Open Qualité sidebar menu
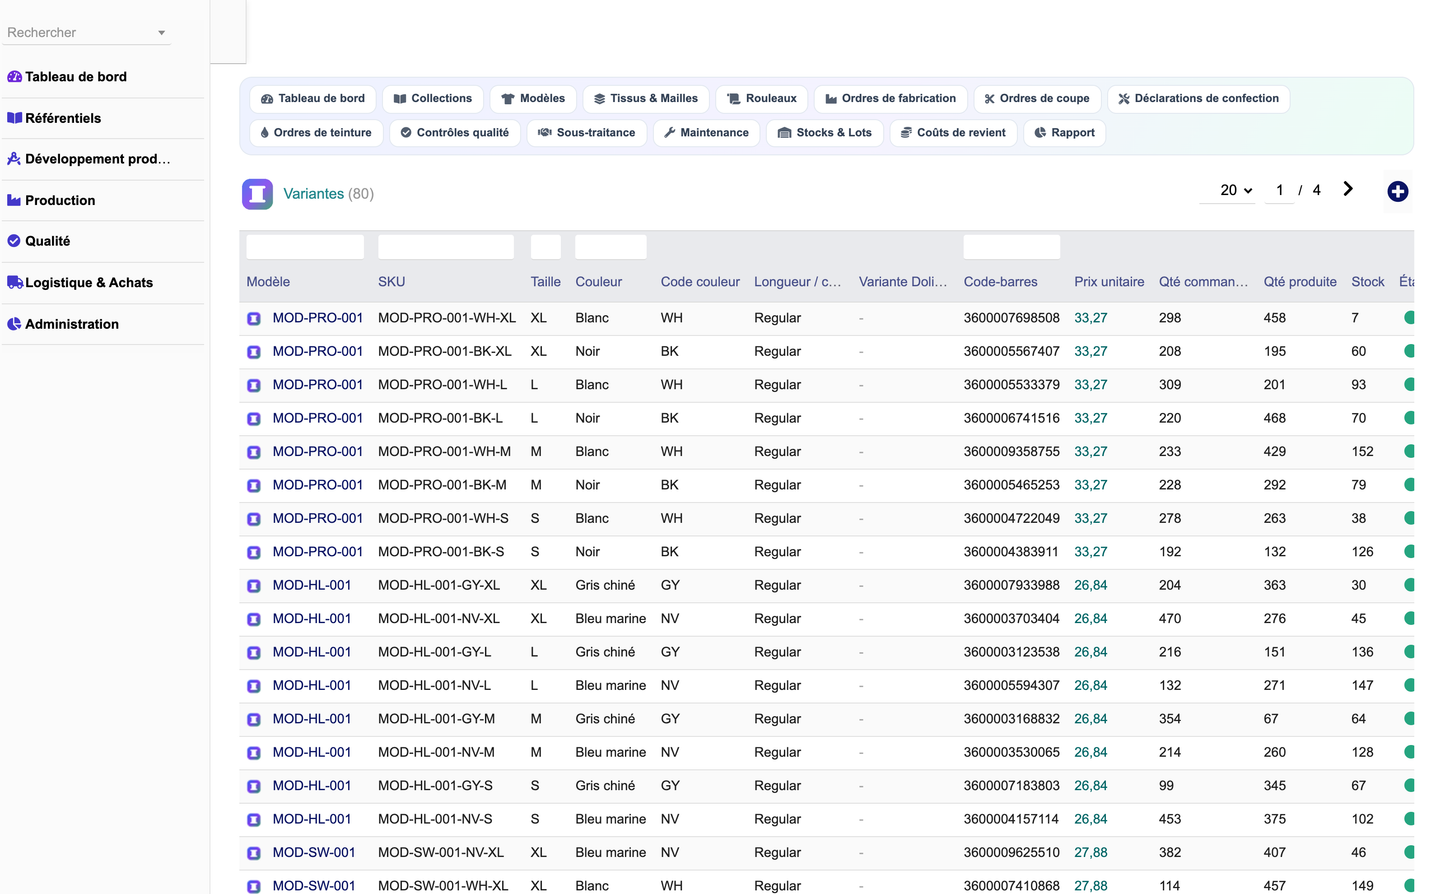 pyautogui.click(x=39, y=241)
